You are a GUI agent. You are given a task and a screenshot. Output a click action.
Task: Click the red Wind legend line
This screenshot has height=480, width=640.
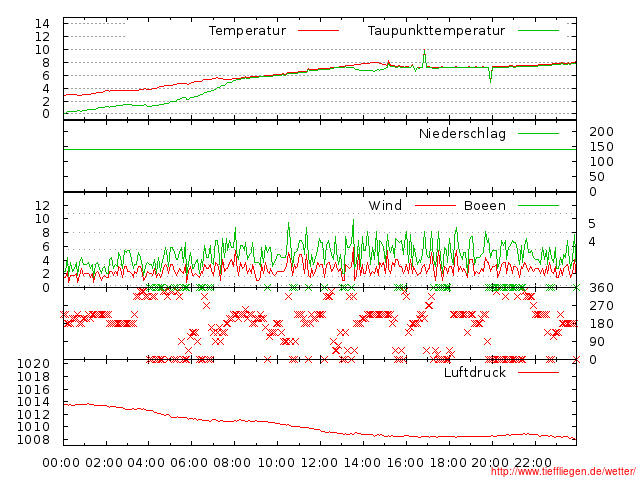(435, 206)
